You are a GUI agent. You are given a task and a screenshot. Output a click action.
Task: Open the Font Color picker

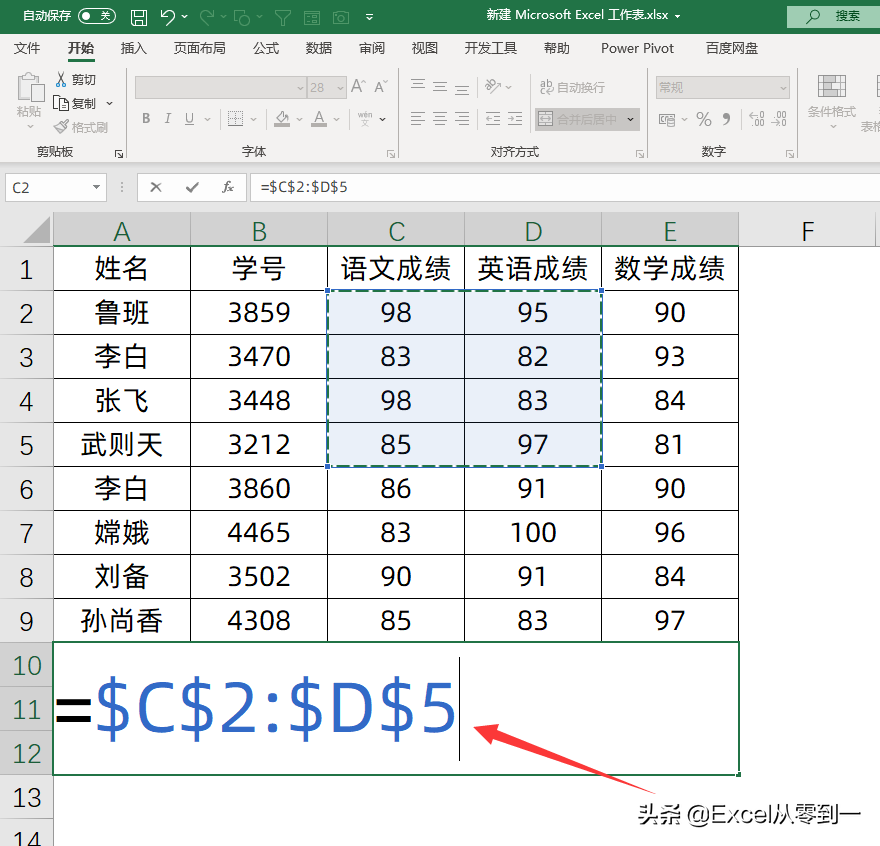tap(318, 118)
